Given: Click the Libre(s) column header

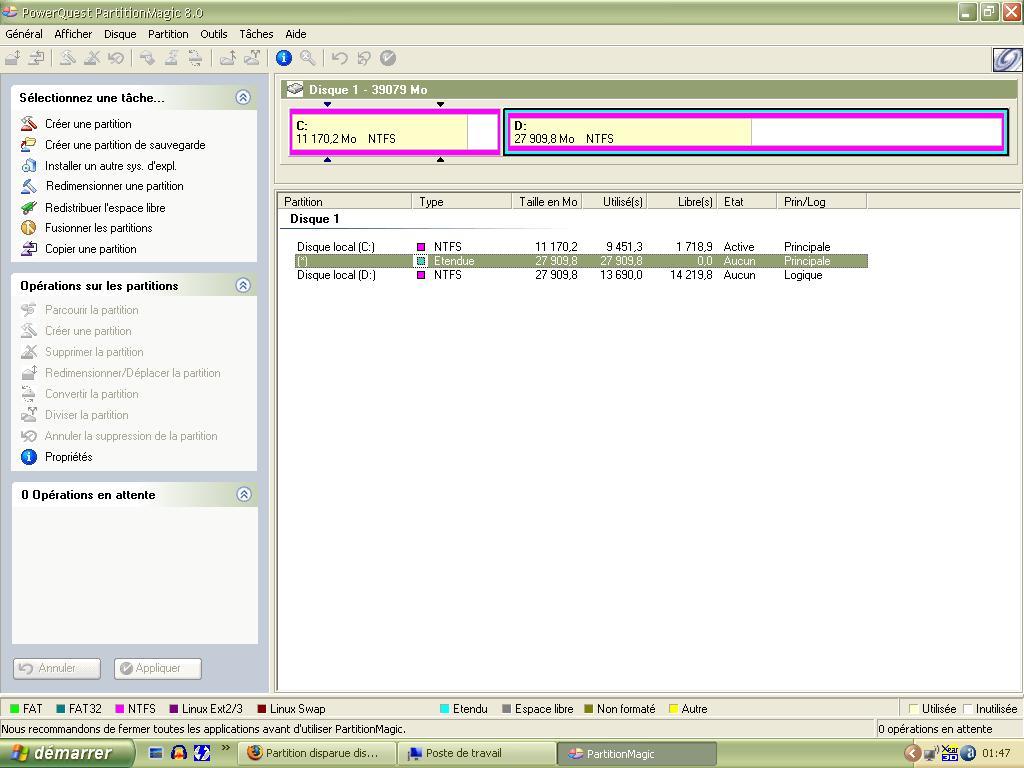Looking at the screenshot, I should 682,202.
